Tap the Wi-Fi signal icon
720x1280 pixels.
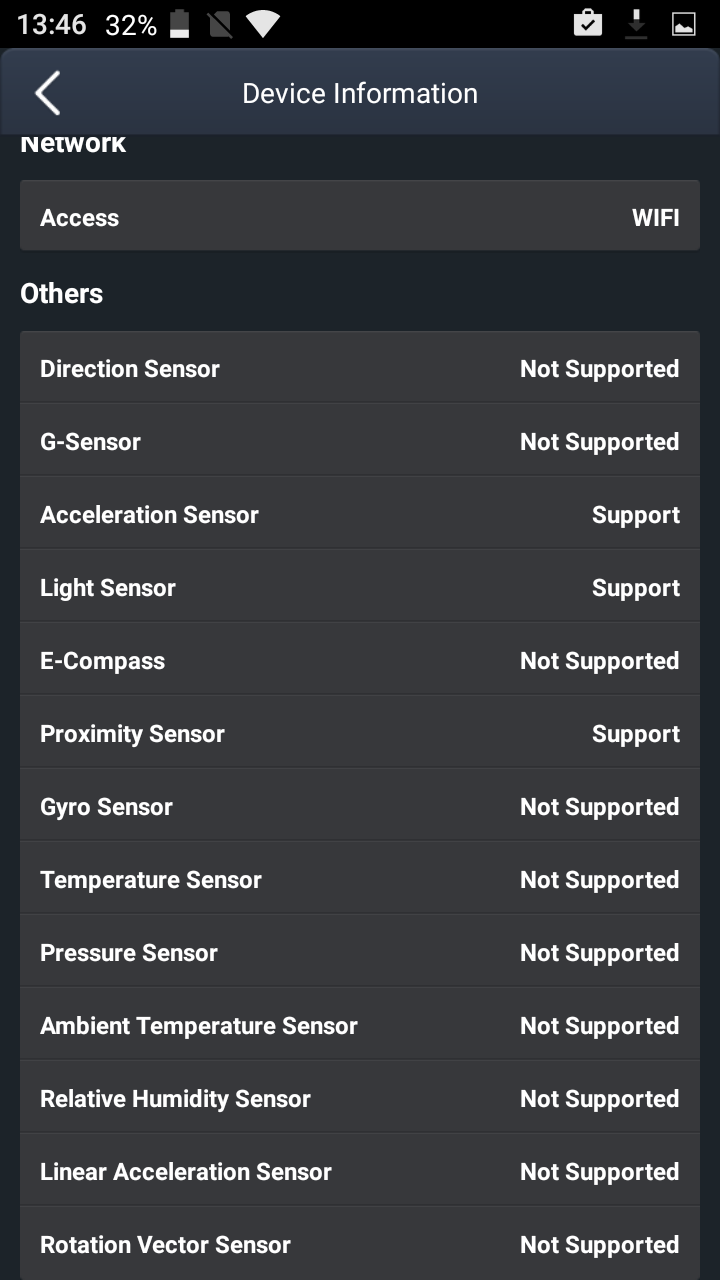[x=263, y=25]
